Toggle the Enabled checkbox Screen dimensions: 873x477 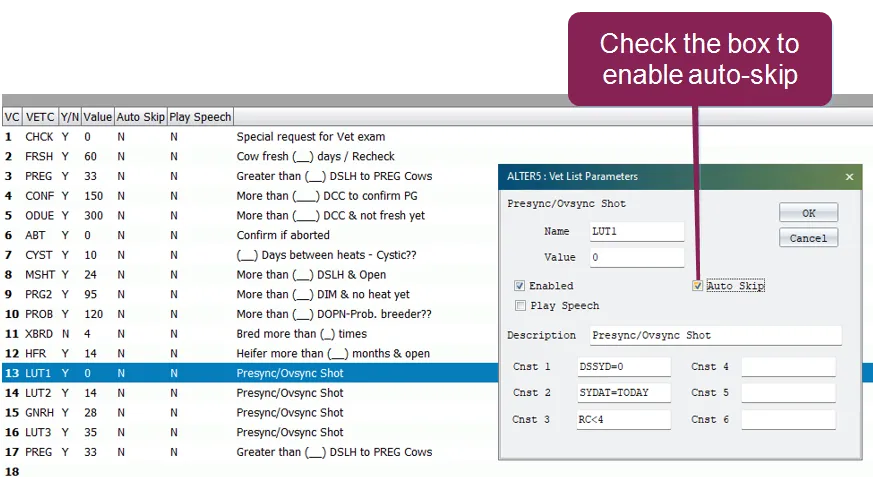coord(519,286)
